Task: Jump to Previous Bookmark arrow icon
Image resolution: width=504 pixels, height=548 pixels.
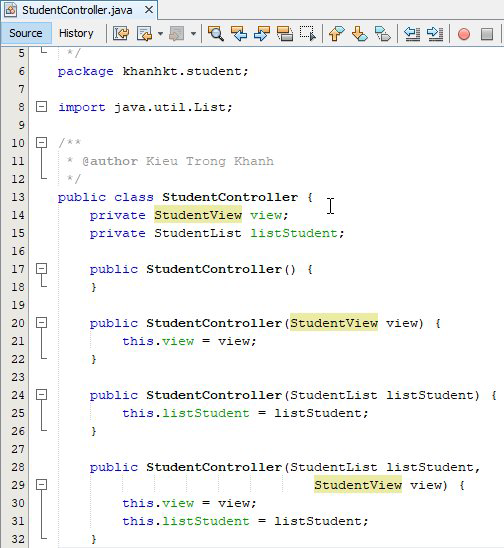Action: [336, 34]
